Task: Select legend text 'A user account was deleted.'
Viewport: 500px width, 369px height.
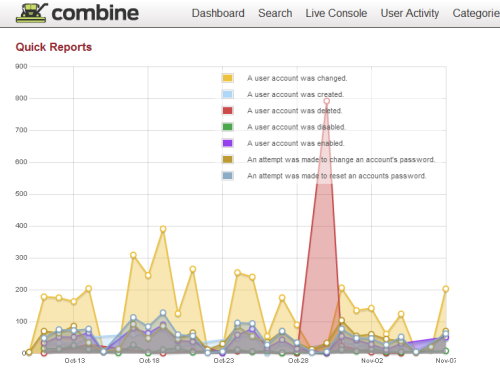Action: 295,111
